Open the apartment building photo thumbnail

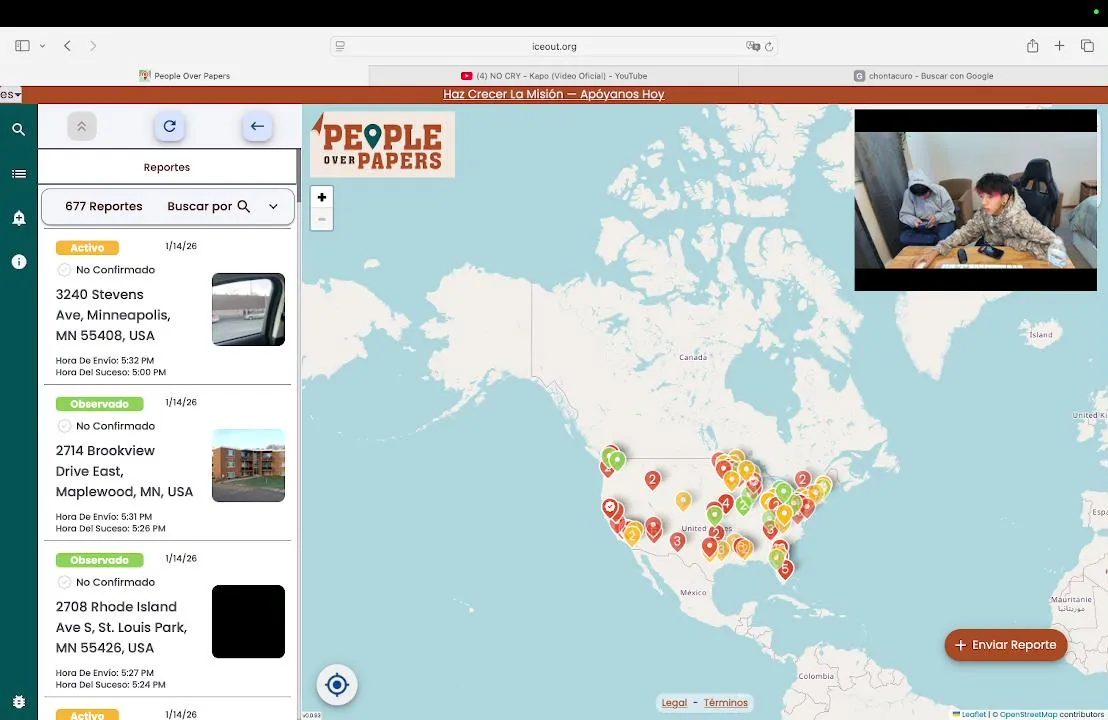(249, 466)
